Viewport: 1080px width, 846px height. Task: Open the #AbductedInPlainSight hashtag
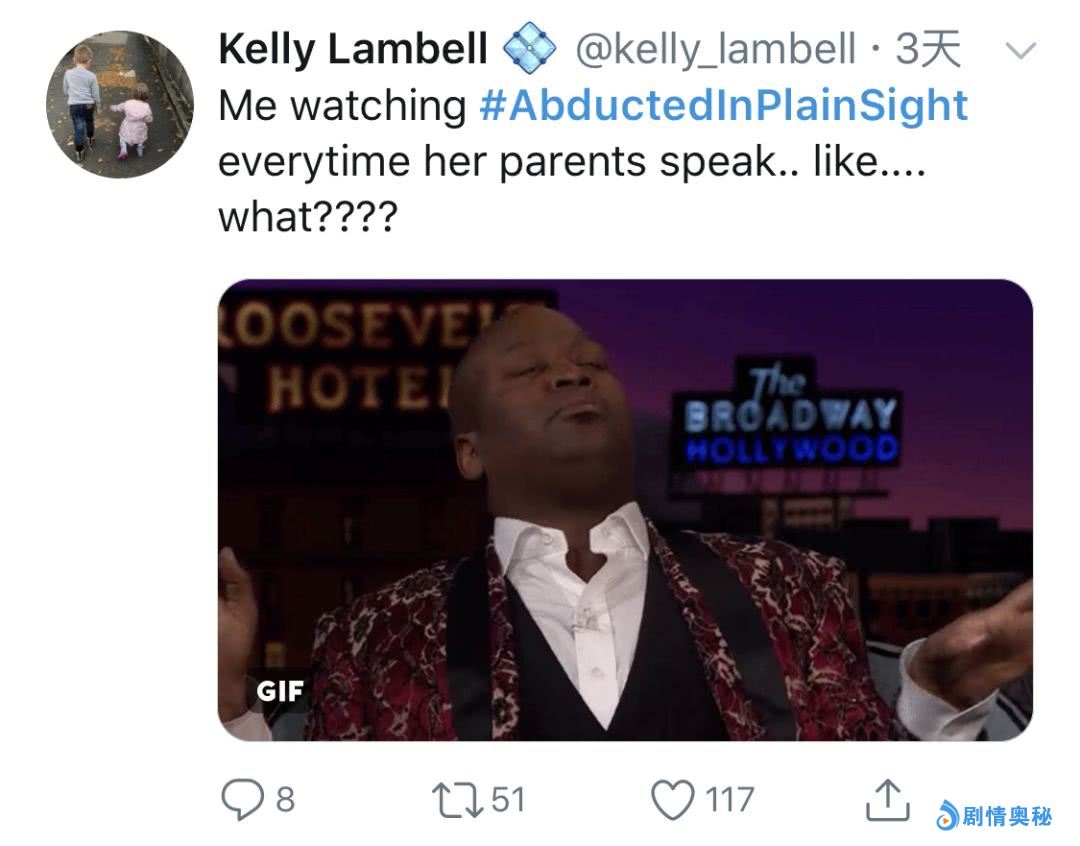click(x=724, y=105)
